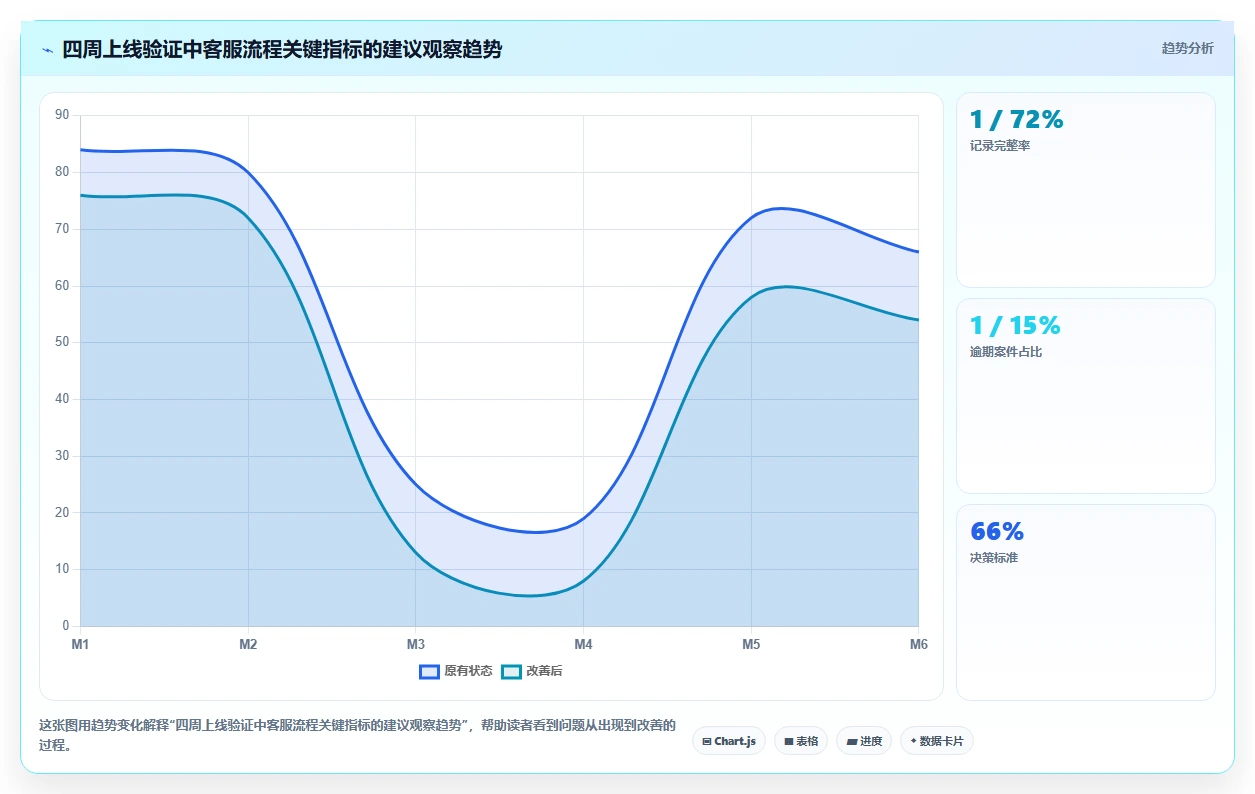1255x794 pixels.
Task: Click the 66% value text
Action: [997, 532]
